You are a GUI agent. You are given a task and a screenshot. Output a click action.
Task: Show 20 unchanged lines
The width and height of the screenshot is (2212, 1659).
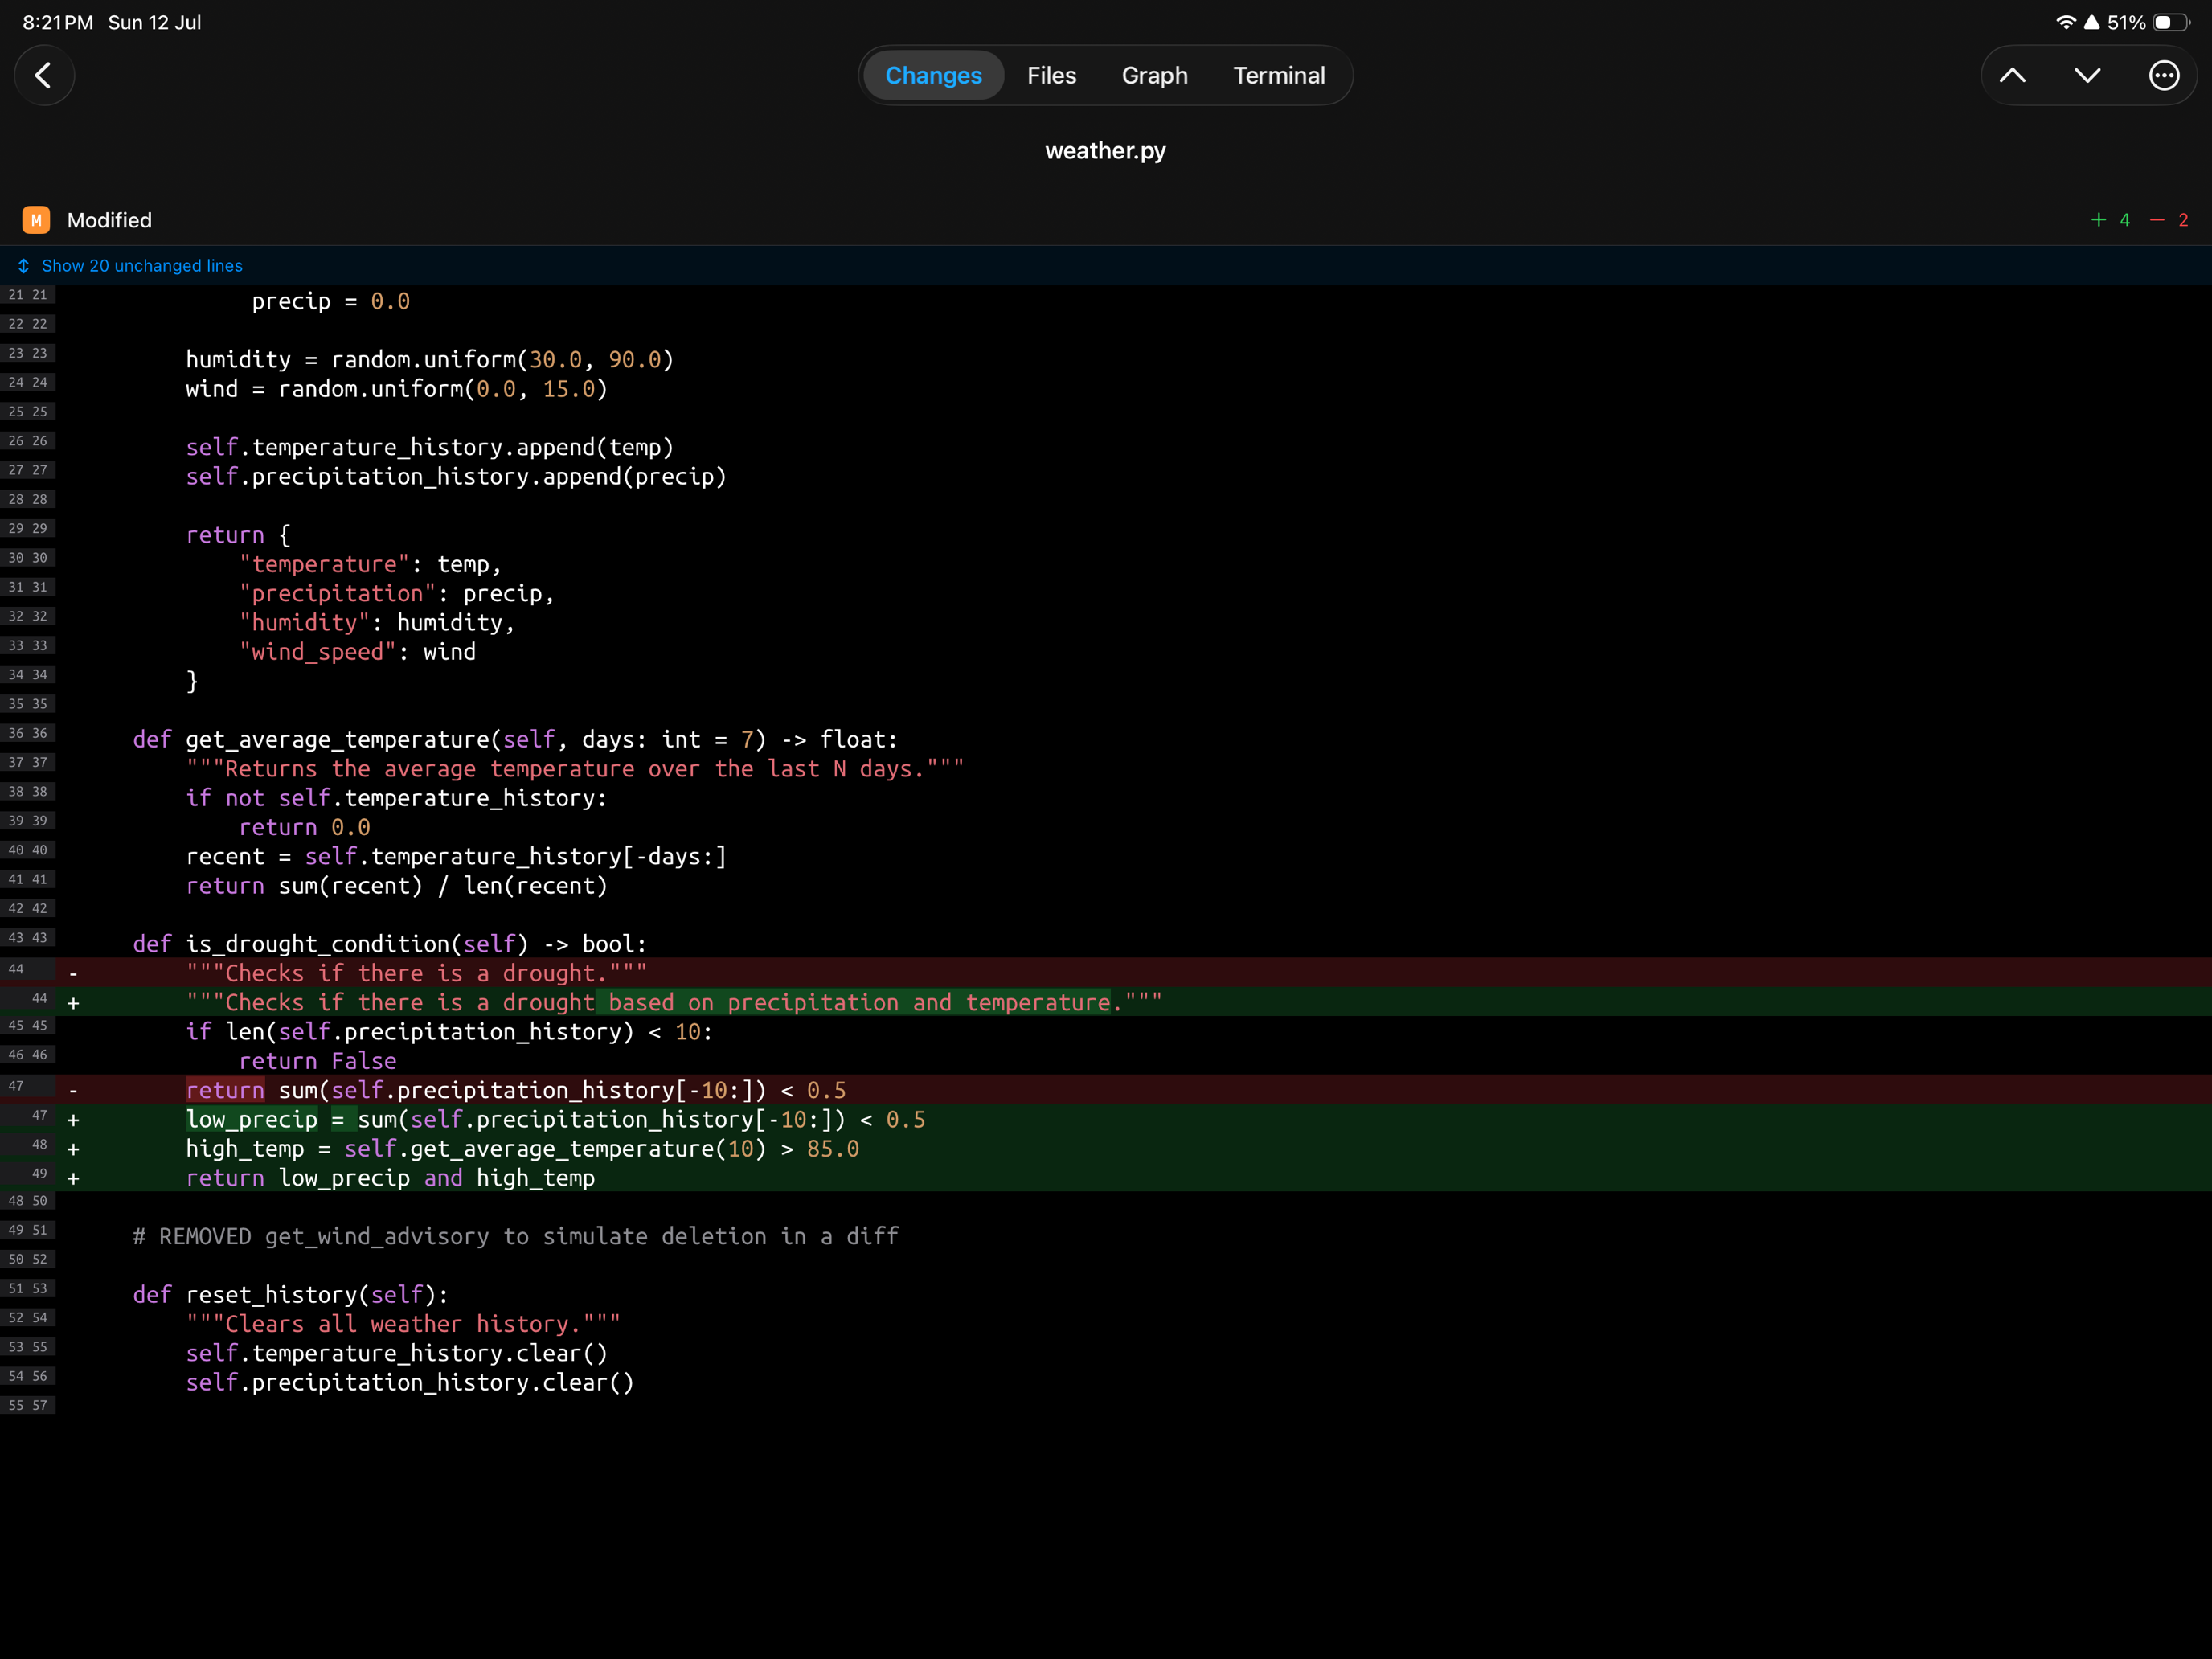click(x=142, y=266)
